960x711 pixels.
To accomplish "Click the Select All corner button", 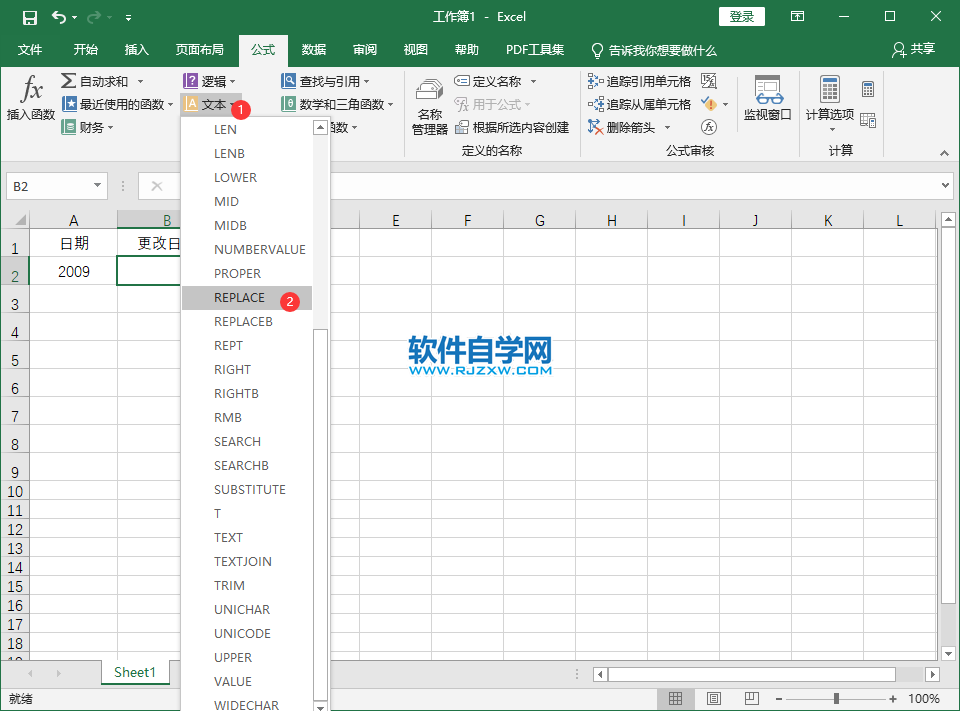I will pos(15,219).
